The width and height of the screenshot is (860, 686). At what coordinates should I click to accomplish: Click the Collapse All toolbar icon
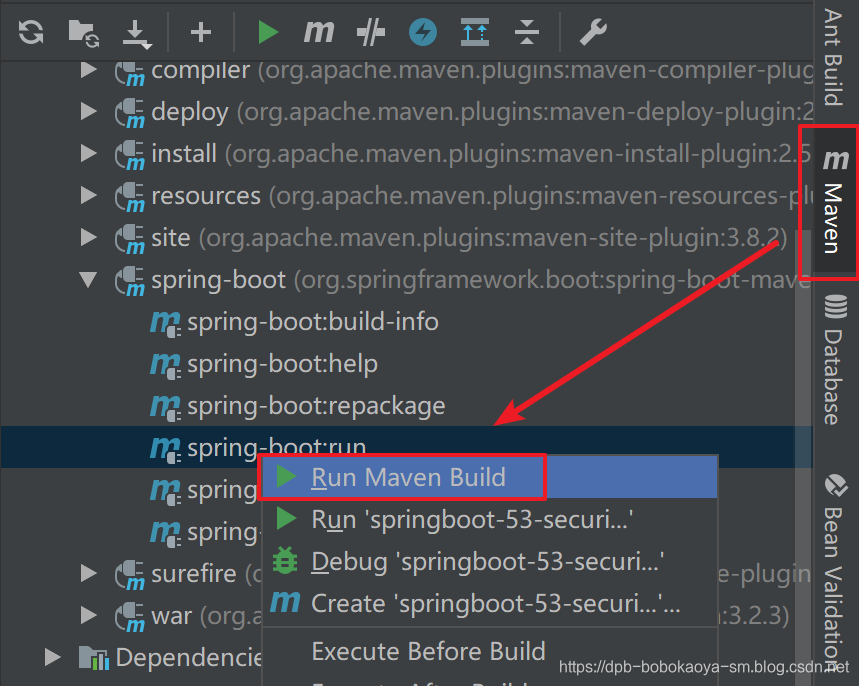[527, 32]
